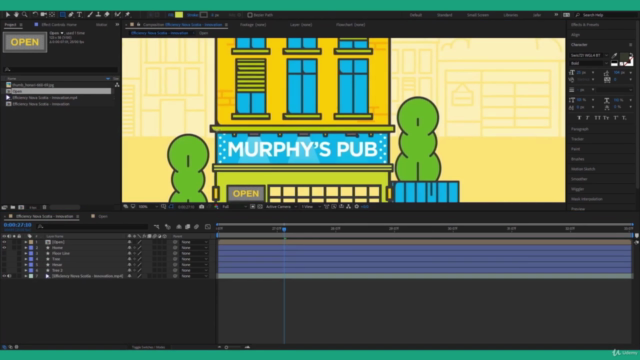Open the composition mini-flowchart icon in timeline
Image resolution: width=640 pixels, height=360 pixels.
click(157, 227)
